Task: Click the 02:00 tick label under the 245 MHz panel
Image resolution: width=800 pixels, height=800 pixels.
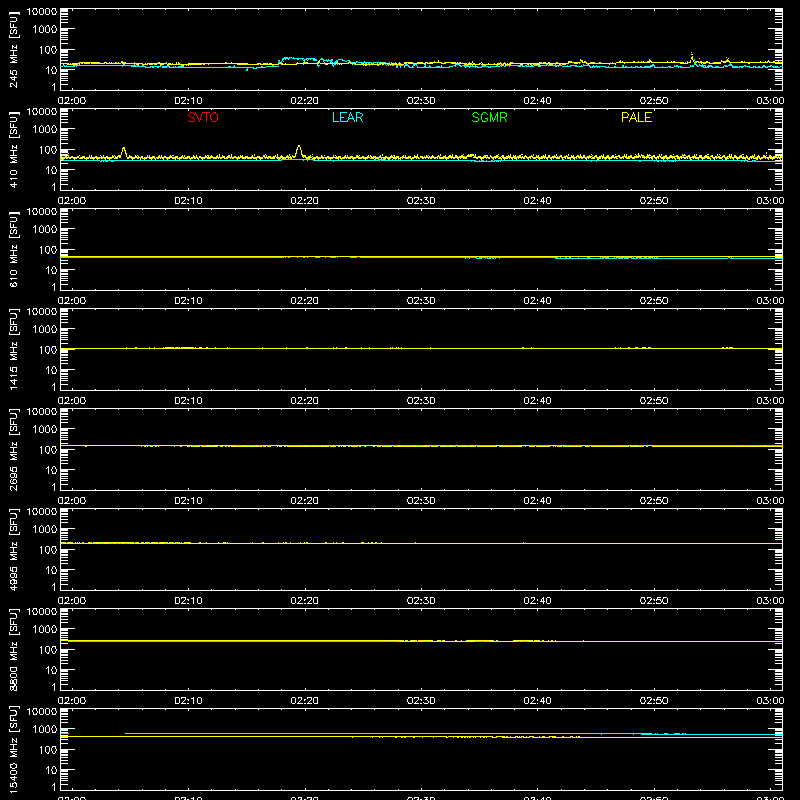Action: click(72, 101)
